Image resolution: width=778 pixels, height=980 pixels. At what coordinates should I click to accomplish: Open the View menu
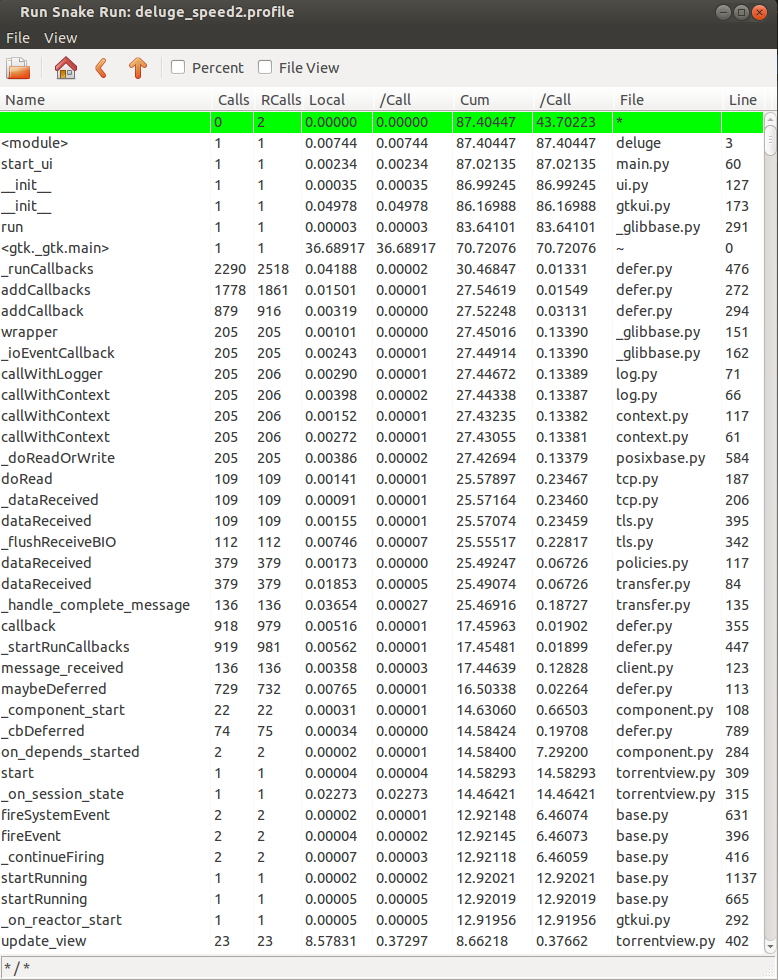(60, 38)
